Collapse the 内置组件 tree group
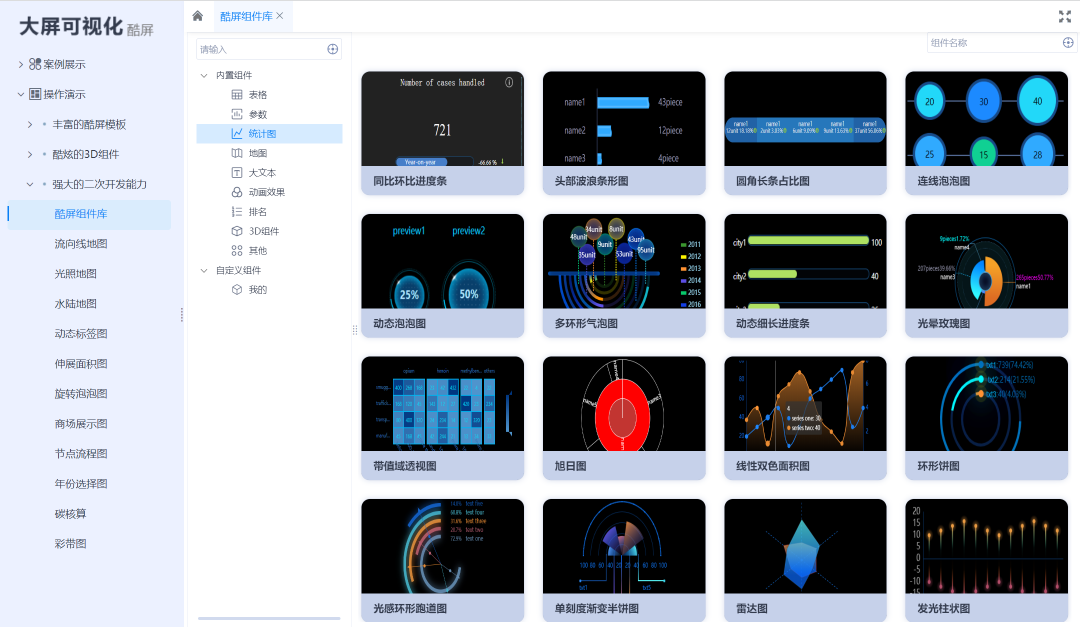 (x=204, y=76)
